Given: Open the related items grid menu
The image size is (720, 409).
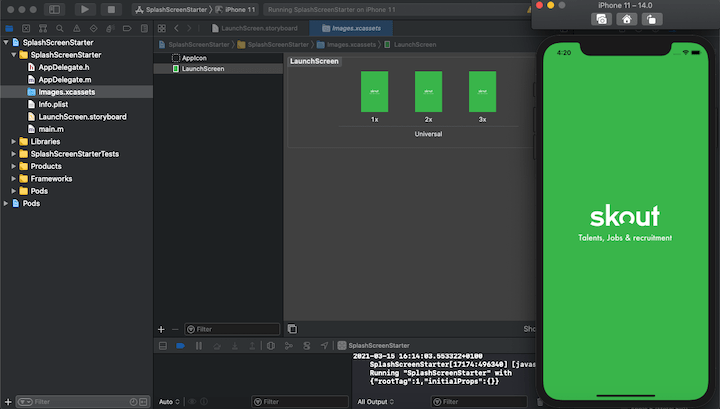Looking at the screenshot, I should tap(162, 28).
